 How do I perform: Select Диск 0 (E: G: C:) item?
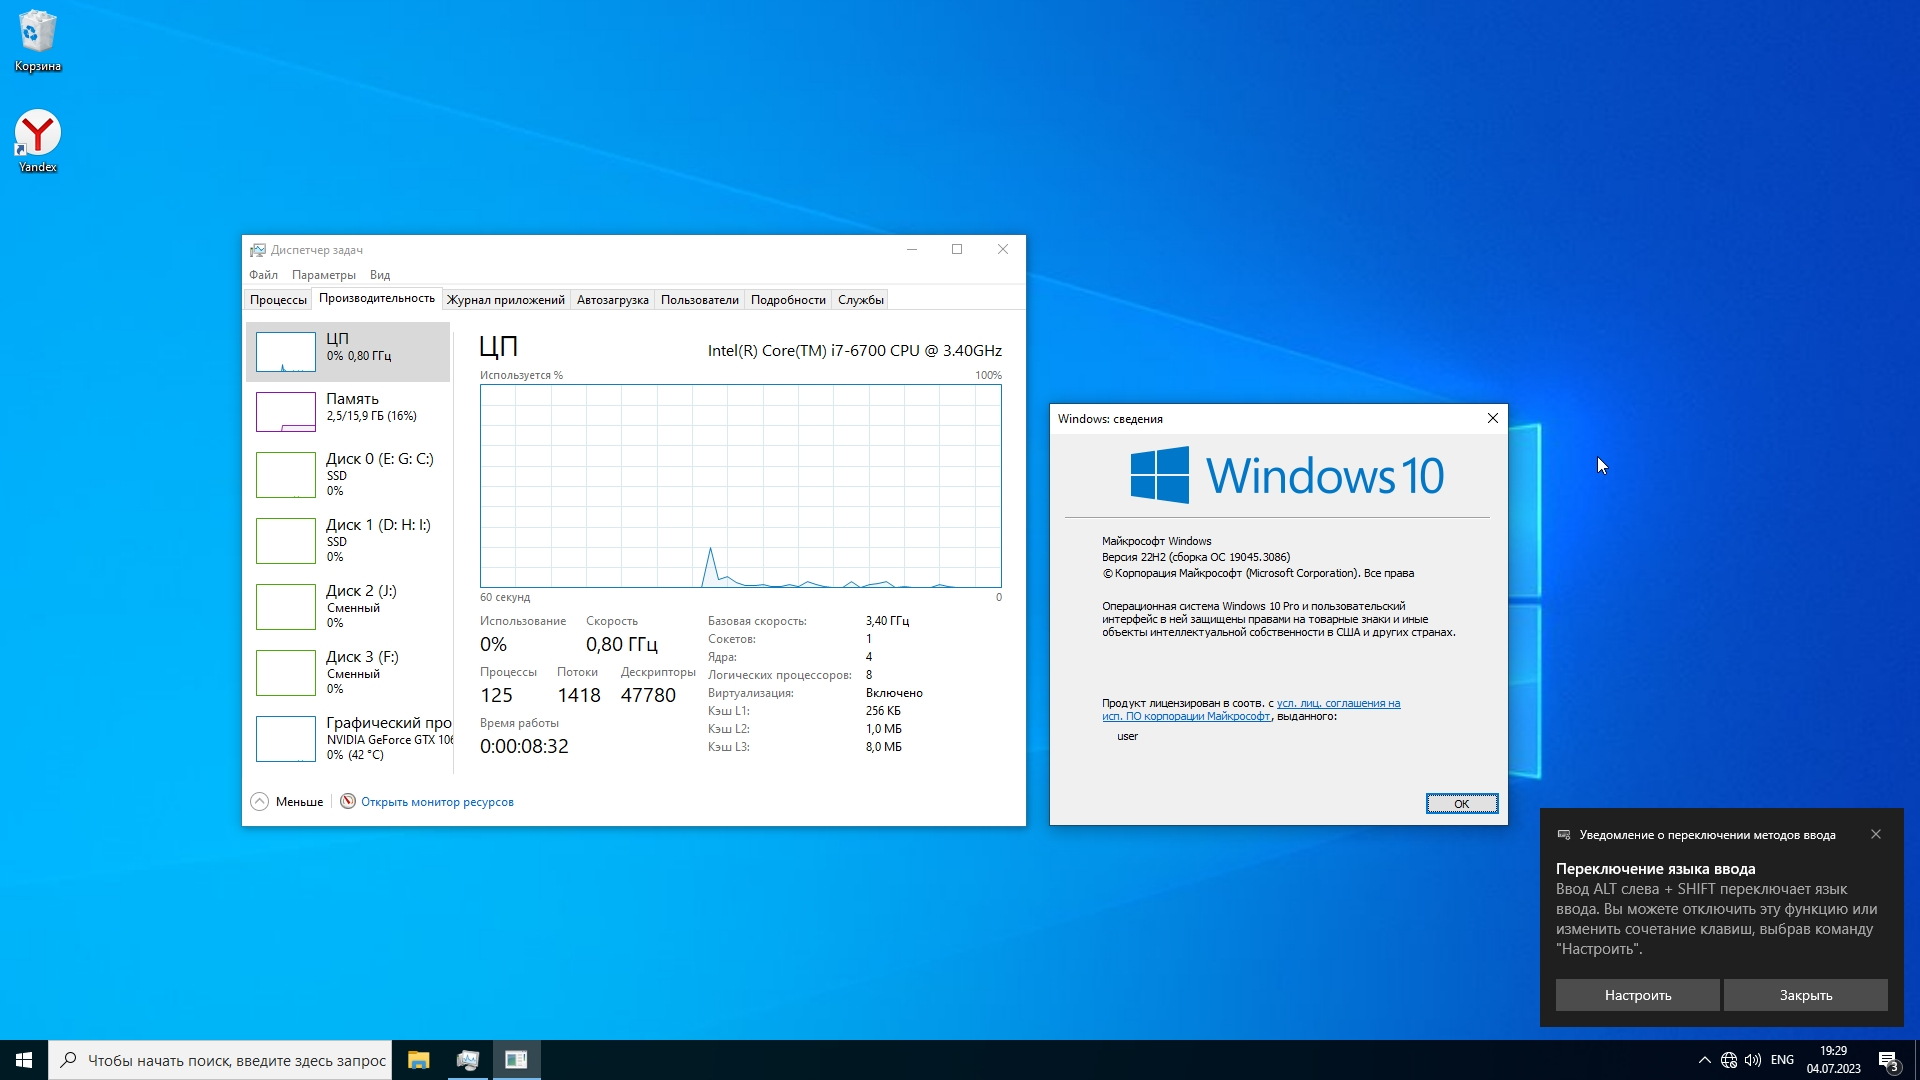348,473
